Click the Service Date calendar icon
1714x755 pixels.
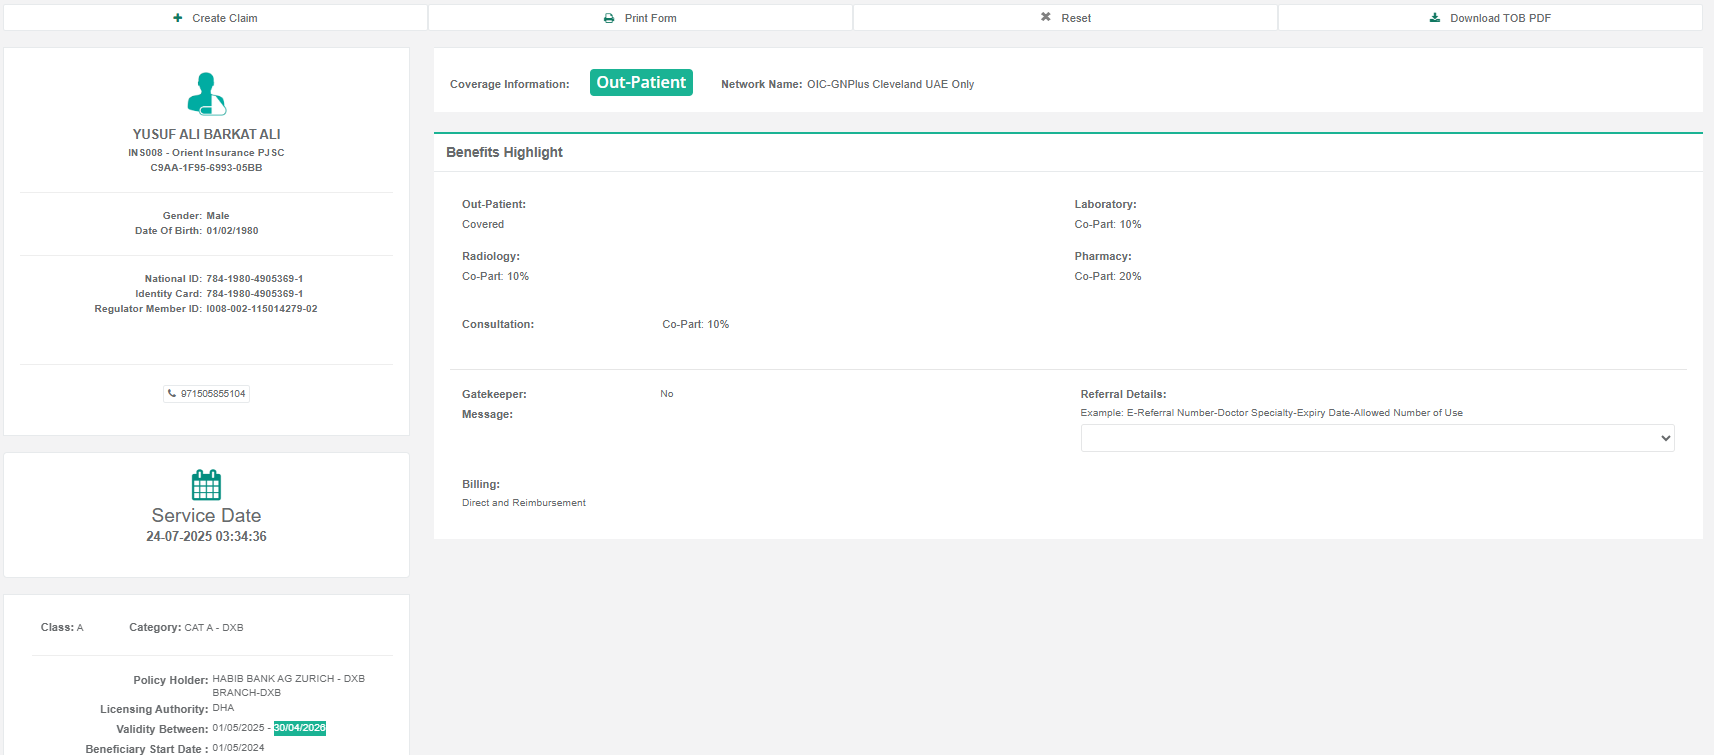tap(206, 485)
